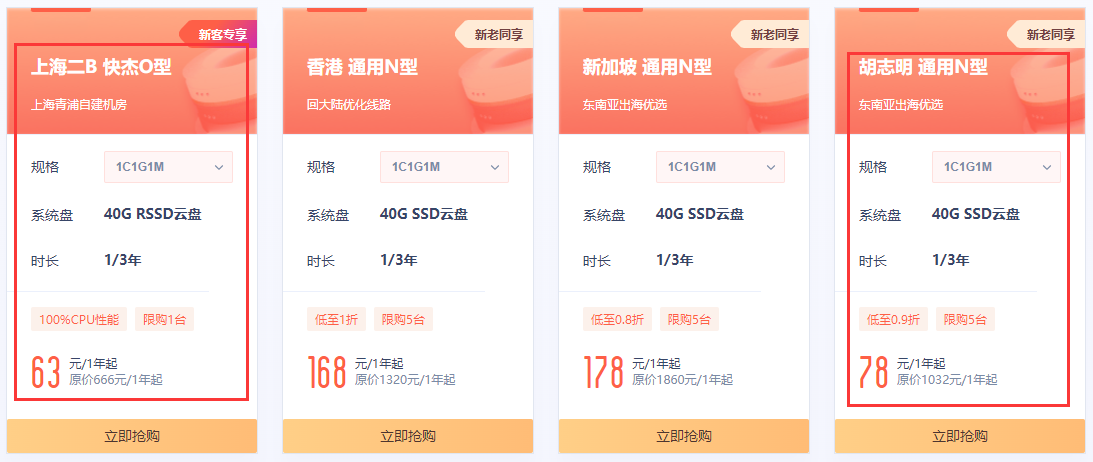Viewport: 1093px width, 462px height.
Task: Open 1C1G1M dropdown on 新加坡 card
Action: click(720, 167)
